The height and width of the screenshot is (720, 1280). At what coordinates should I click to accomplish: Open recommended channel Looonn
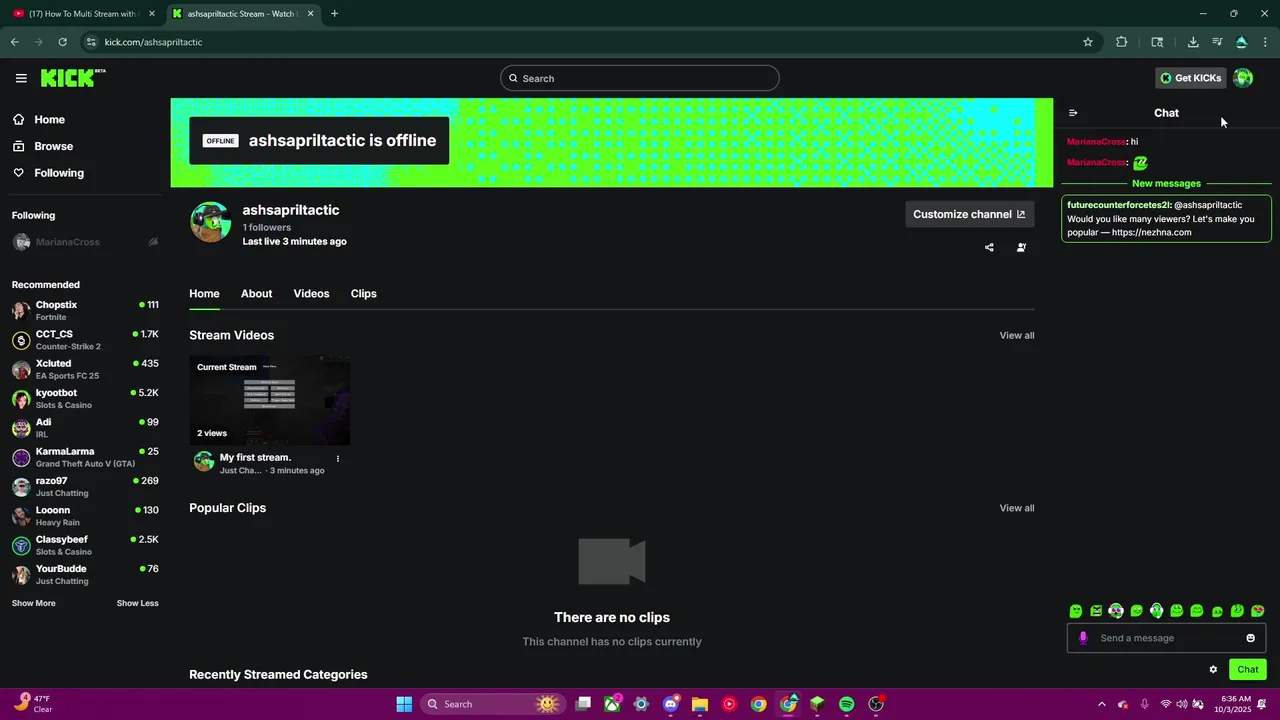(x=85, y=516)
